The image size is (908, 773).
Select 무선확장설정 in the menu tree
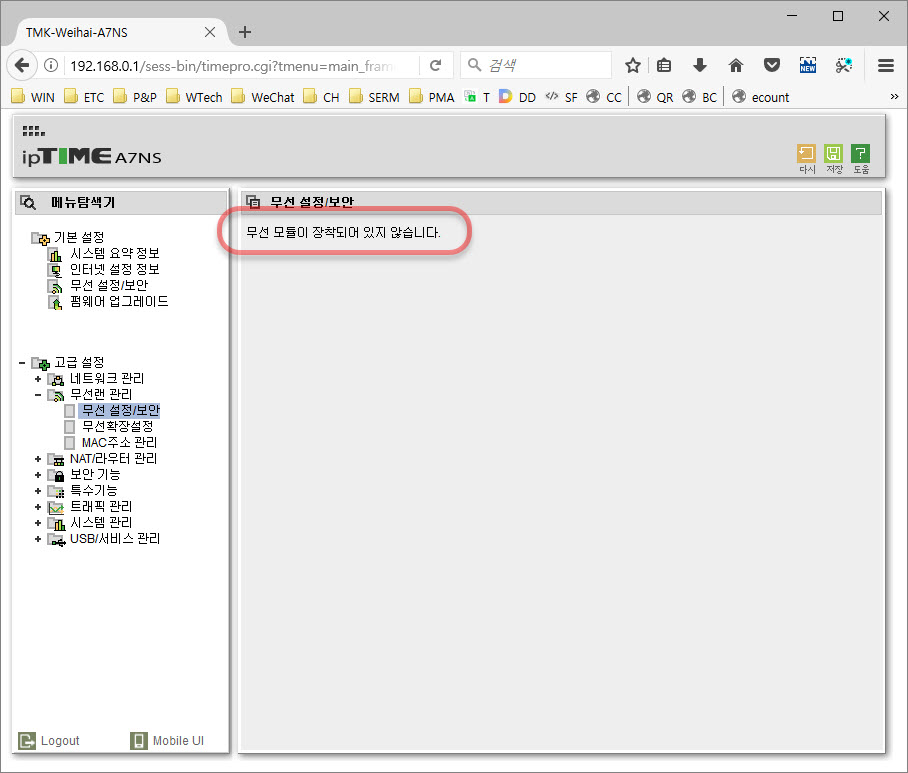coord(118,427)
